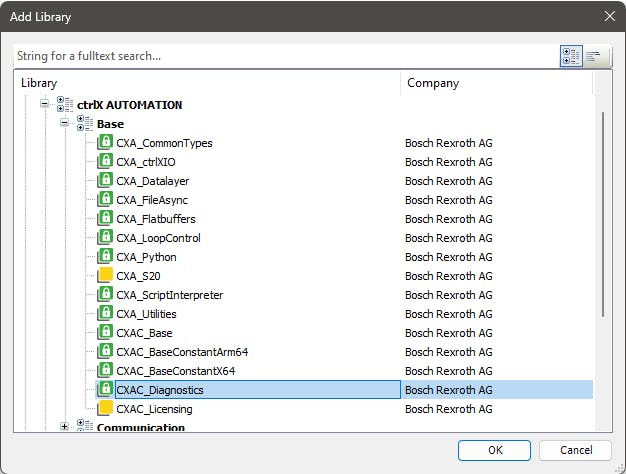Click the lock icon beside CXA_Flatbuffers

pos(105,218)
